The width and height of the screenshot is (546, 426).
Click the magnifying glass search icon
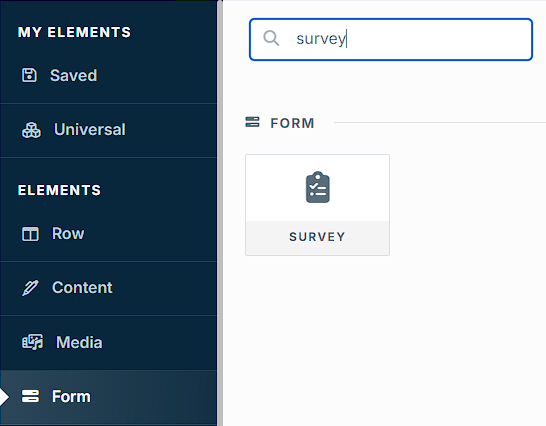coord(271,38)
